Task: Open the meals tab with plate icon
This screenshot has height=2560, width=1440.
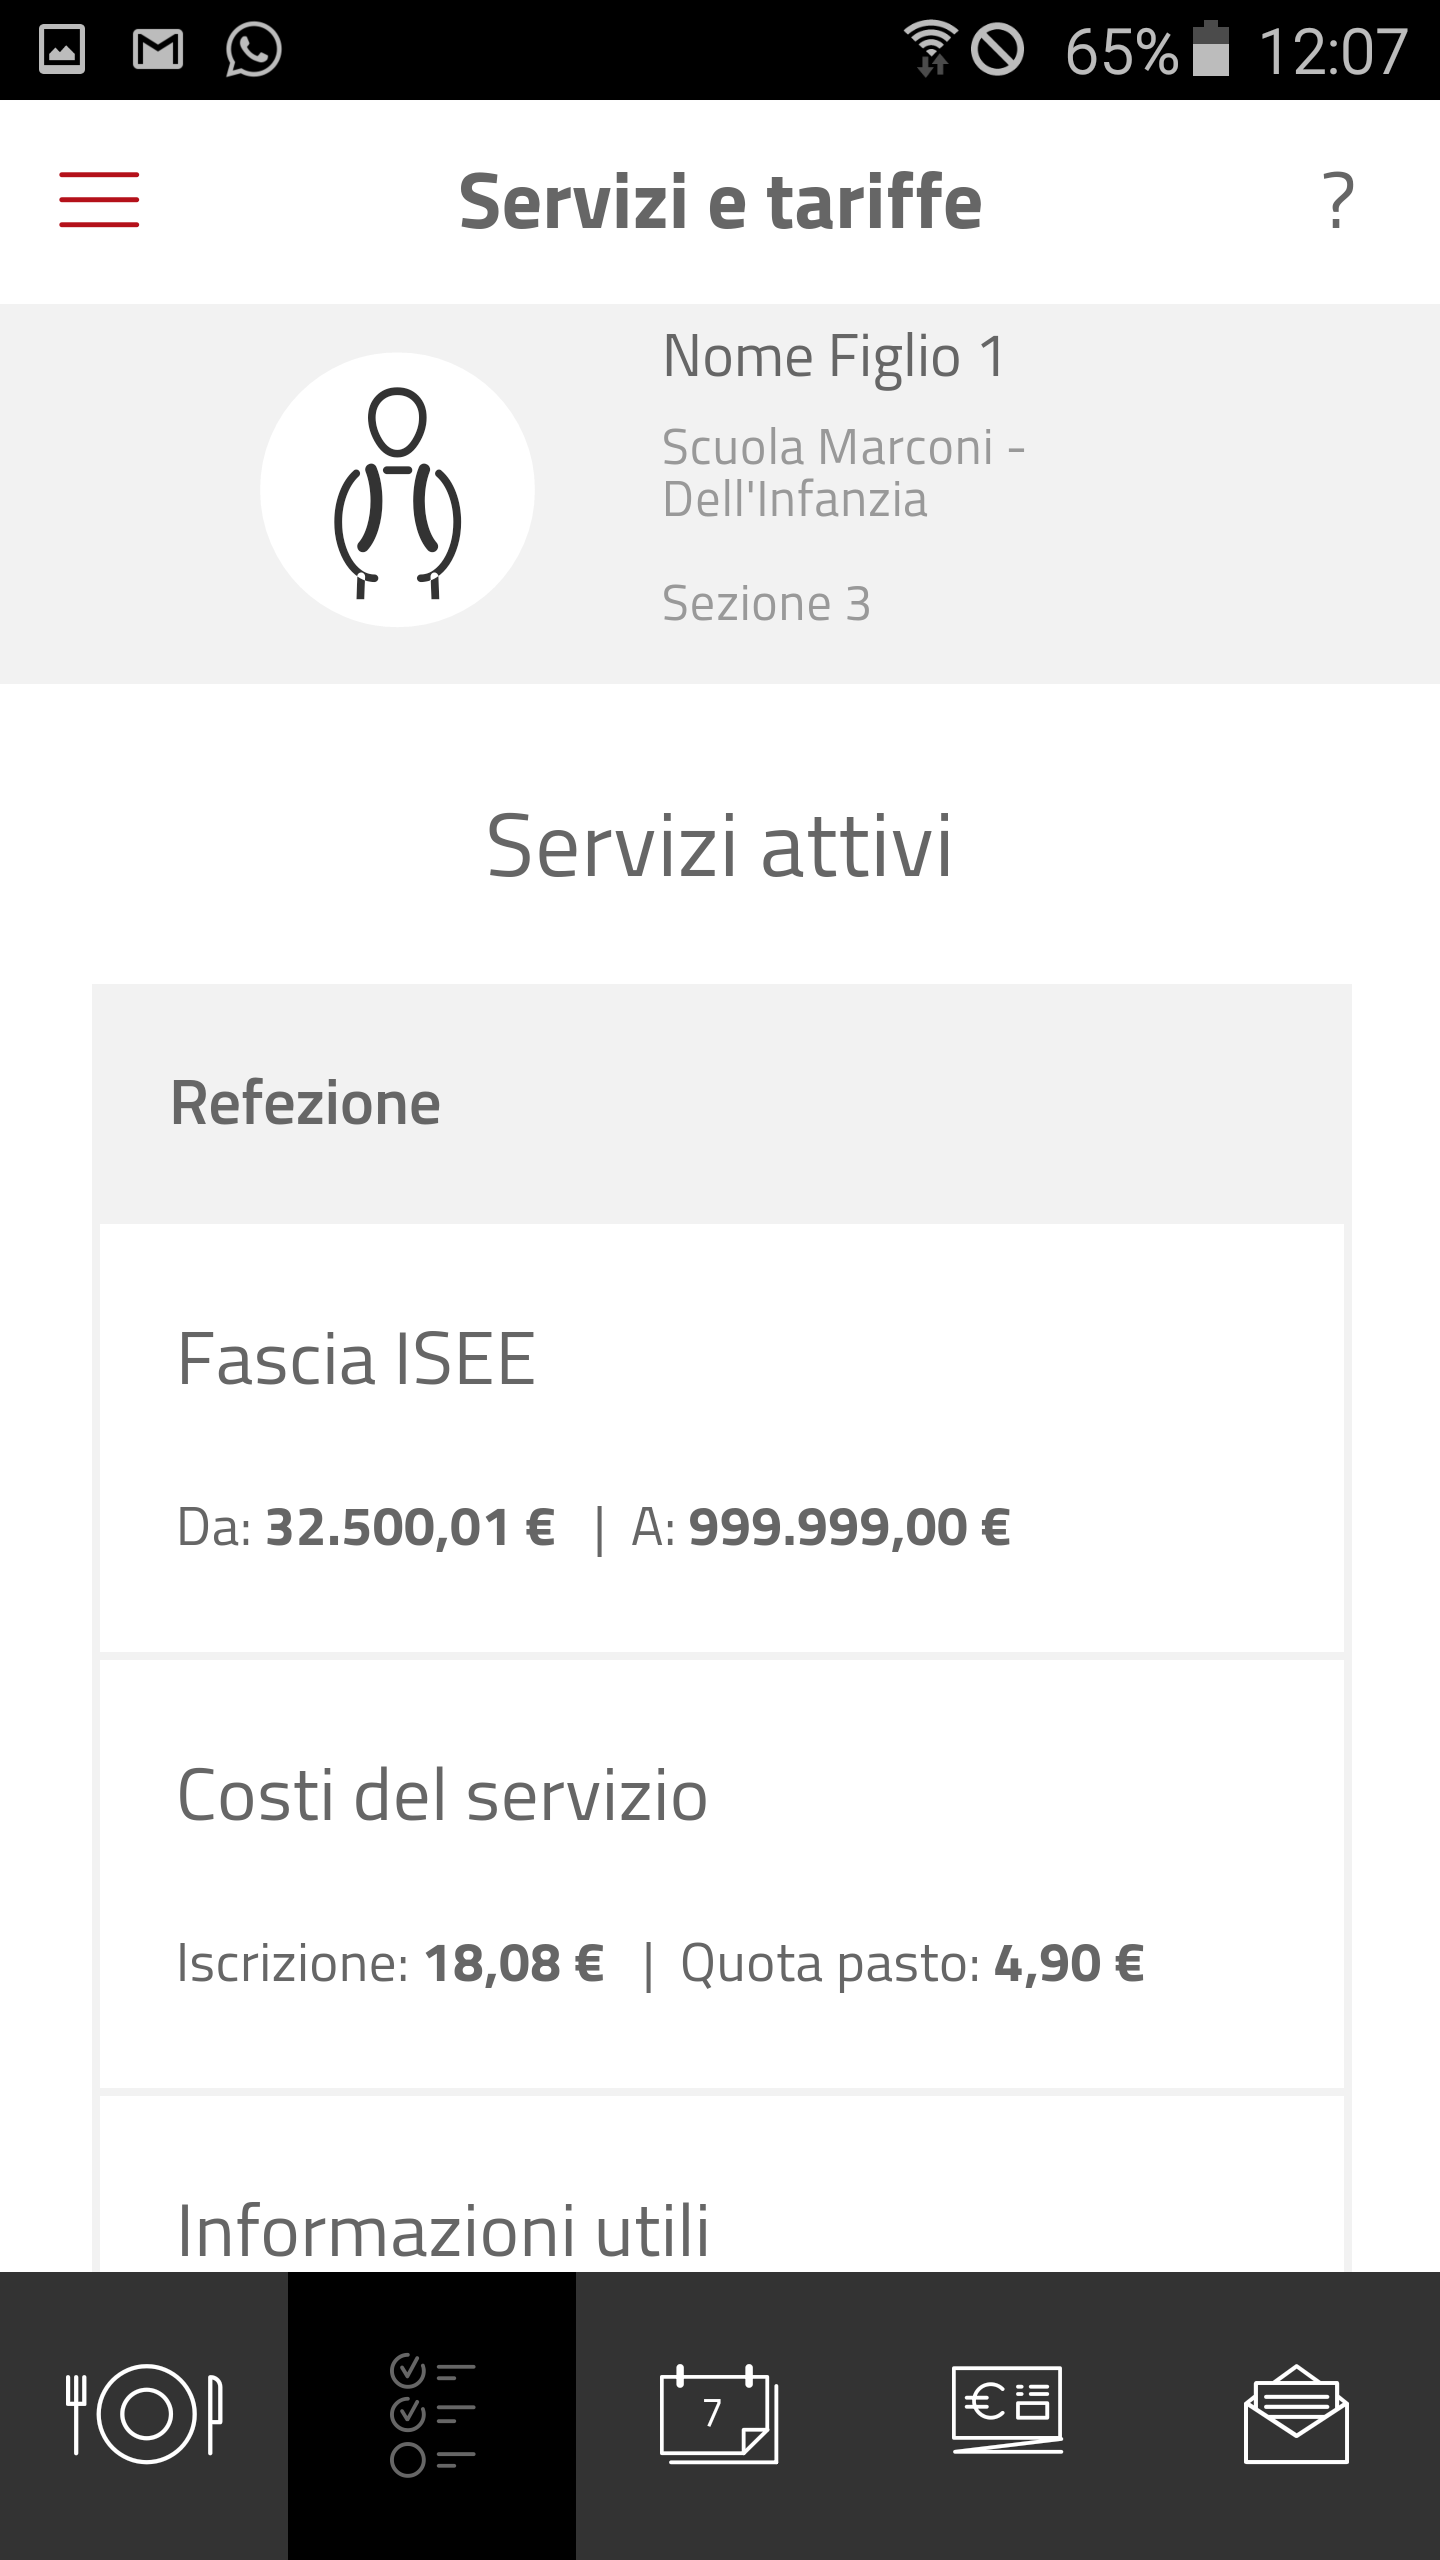Action: coord(144,2414)
